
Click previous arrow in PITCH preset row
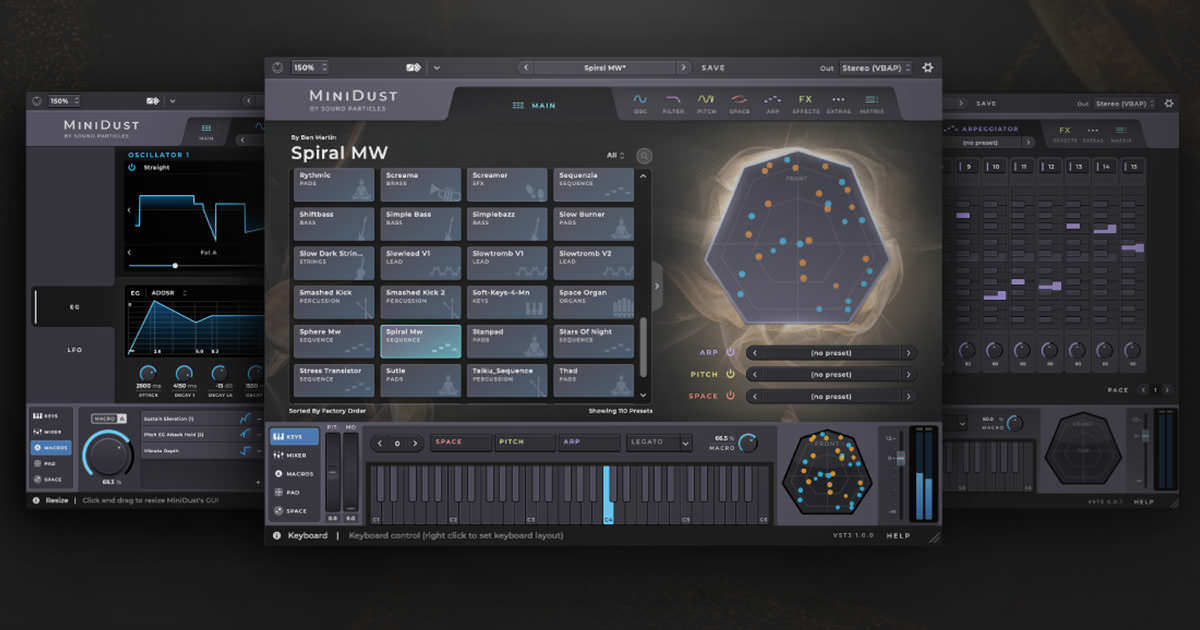(753, 374)
